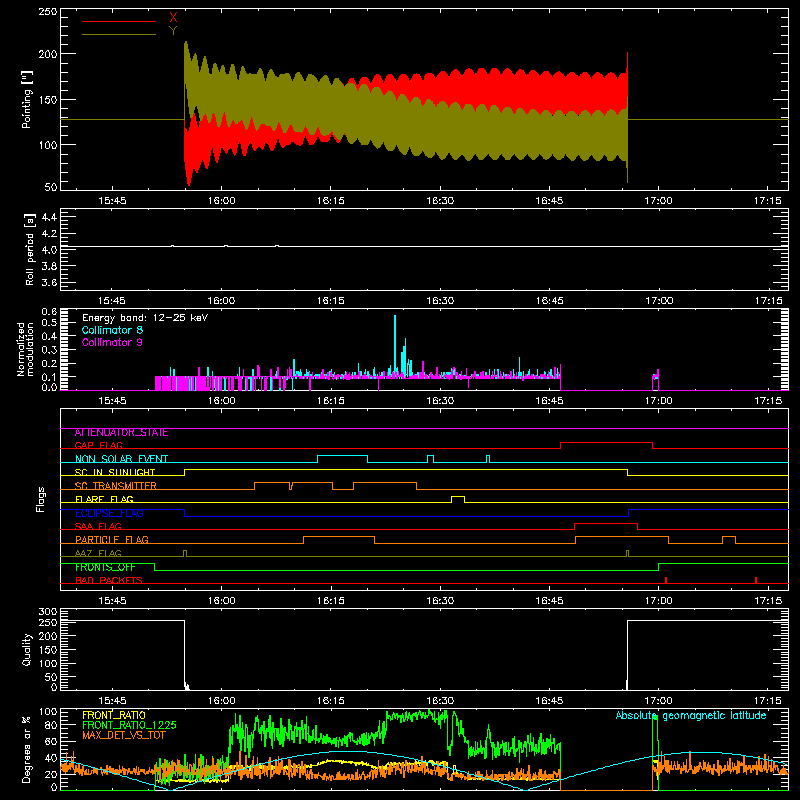The width and height of the screenshot is (800, 800).
Task: Click the first BAD_PACKETS tick near 17:01
Action: click(x=666, y=580)
